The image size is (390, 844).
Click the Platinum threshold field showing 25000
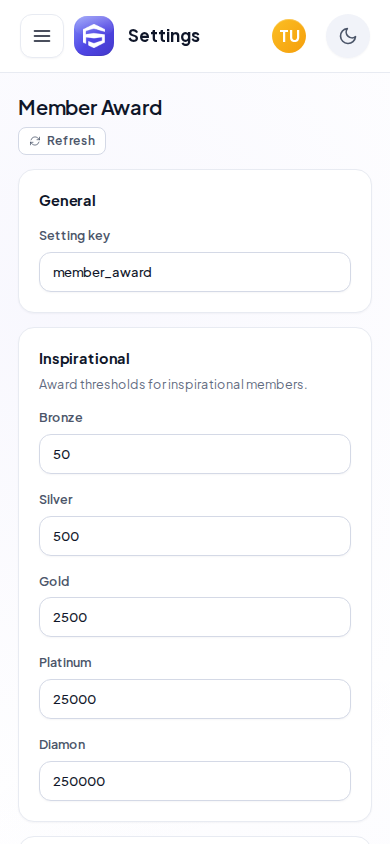(x=195, y=699)
